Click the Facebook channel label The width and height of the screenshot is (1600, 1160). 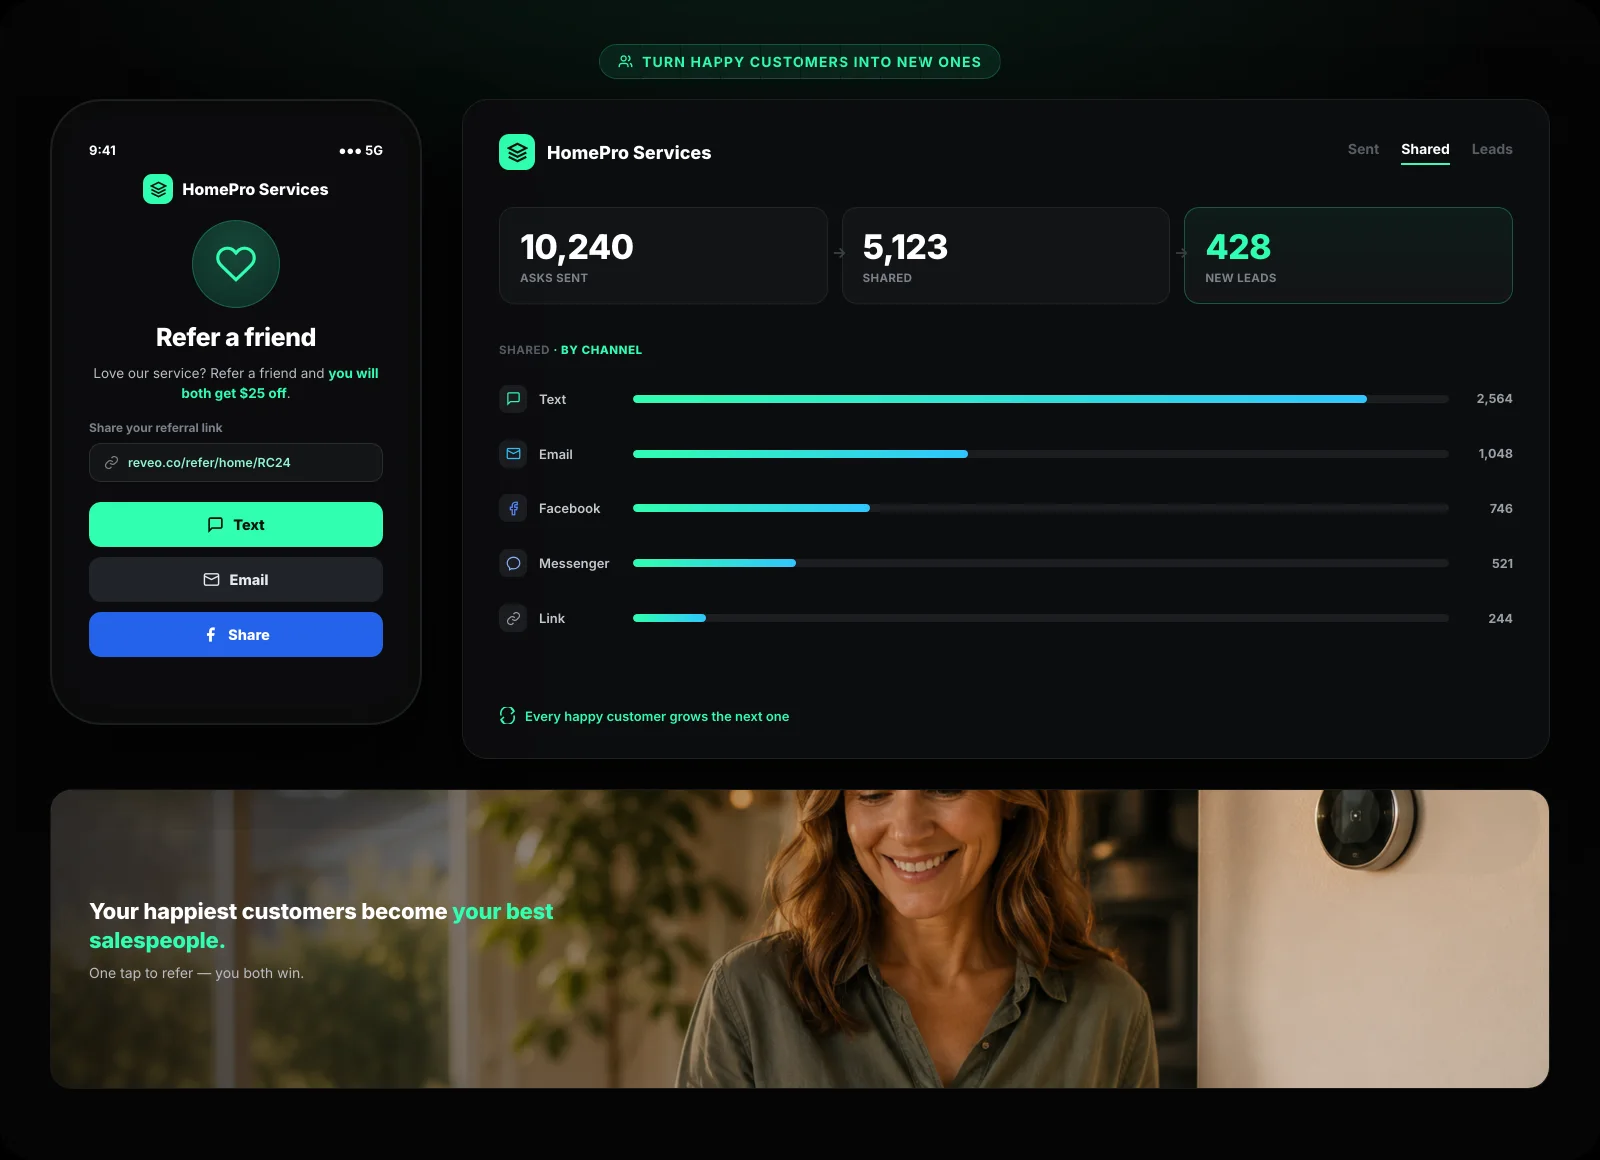pos(569,508)
